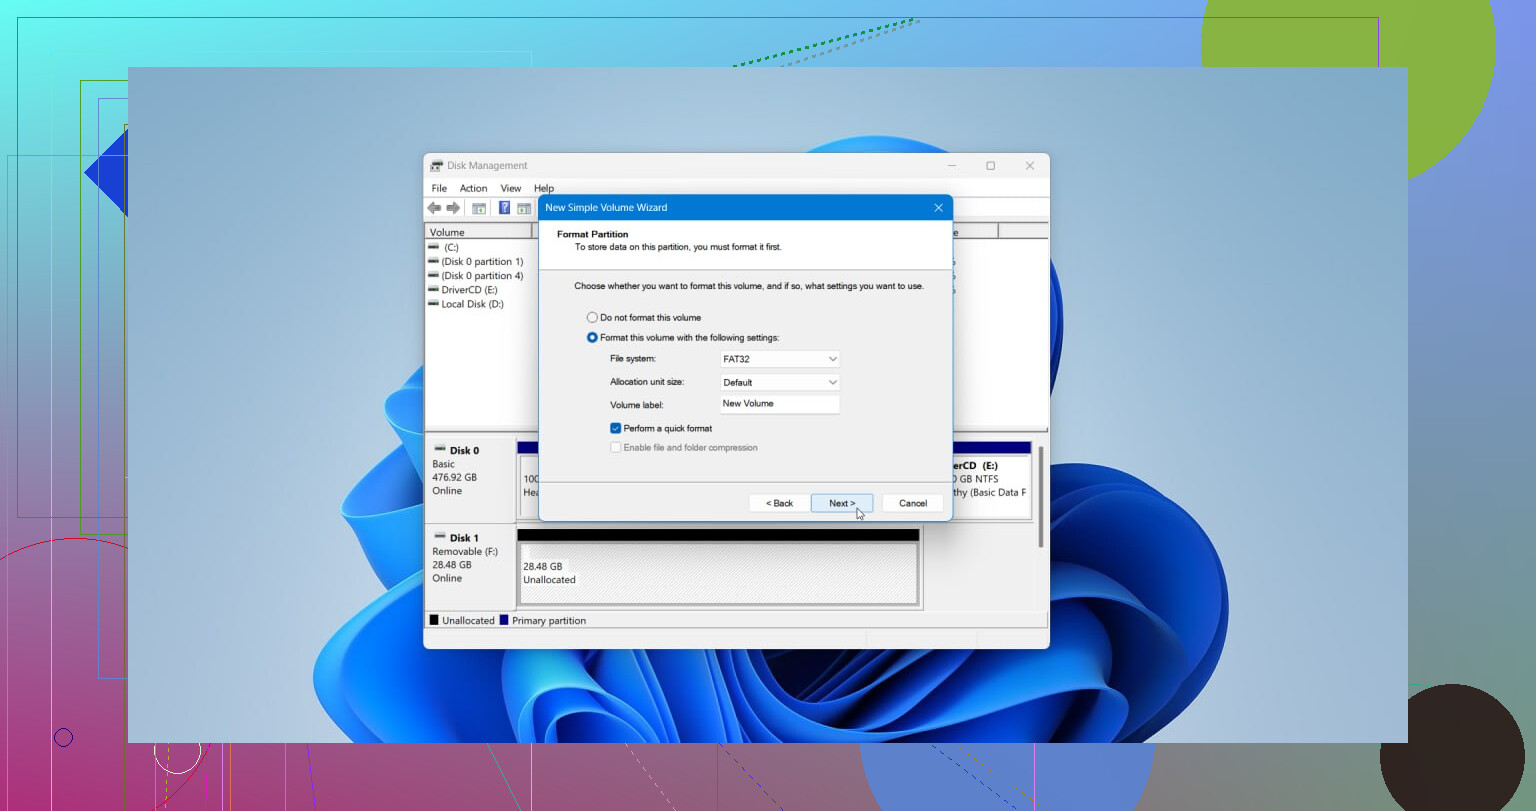Screen dimensions: 1536x811
Task: Select the Local Disk (D:) volume row
Action: [x=482, y=304]
